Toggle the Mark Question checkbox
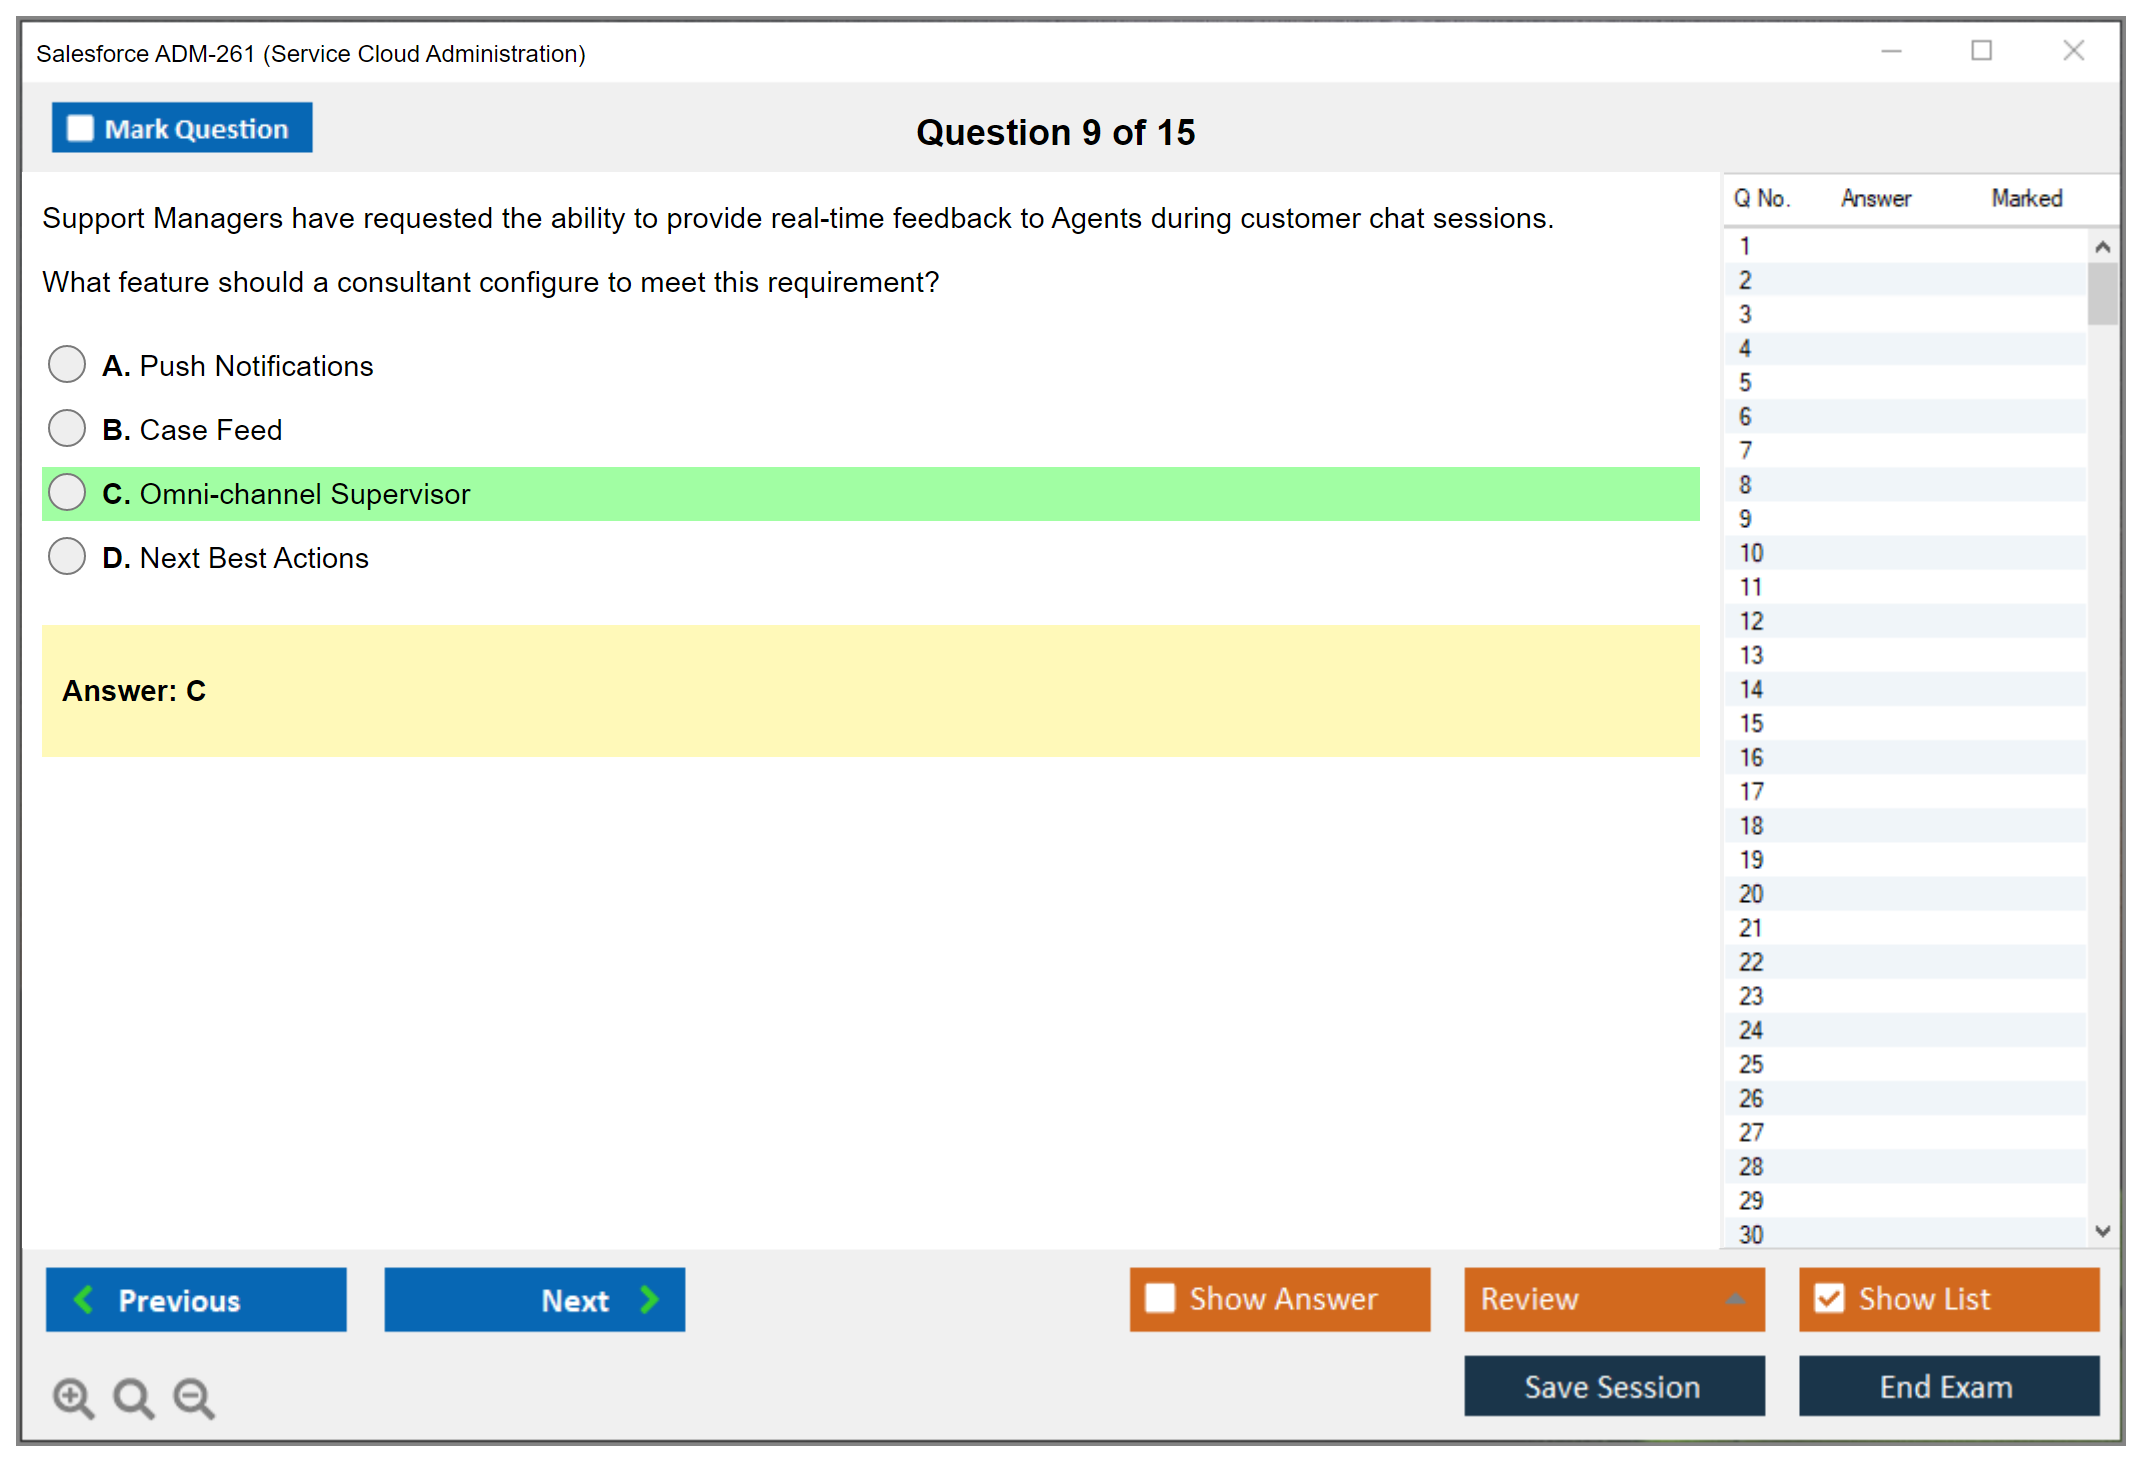Image resolution: width=2150 pixels, height=1470 pixels. point(80,129)
